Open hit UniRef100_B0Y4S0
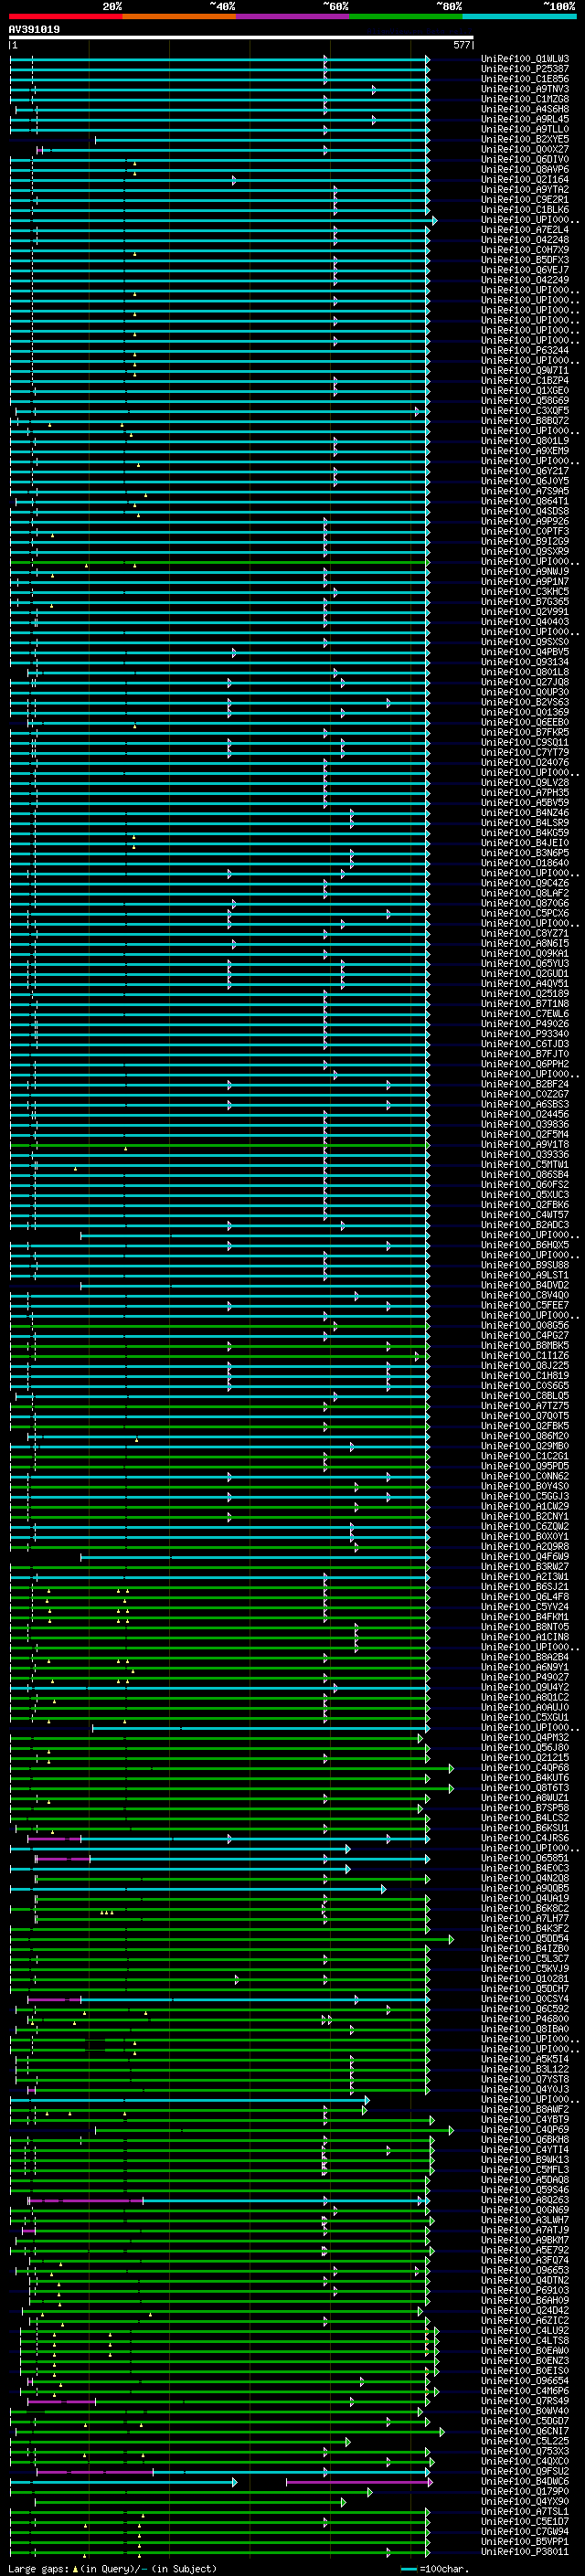Viewport: 585px width, 2576px height. click(525, 1486)
